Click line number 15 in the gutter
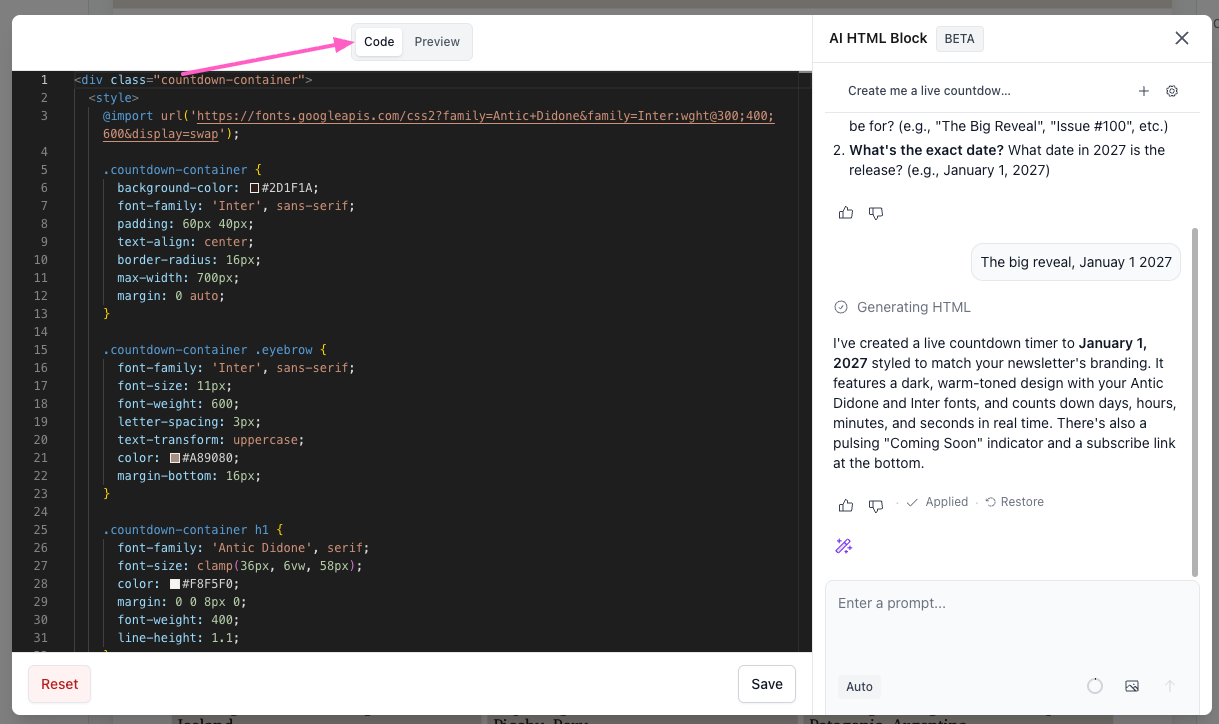 click(x=41, y=350)
